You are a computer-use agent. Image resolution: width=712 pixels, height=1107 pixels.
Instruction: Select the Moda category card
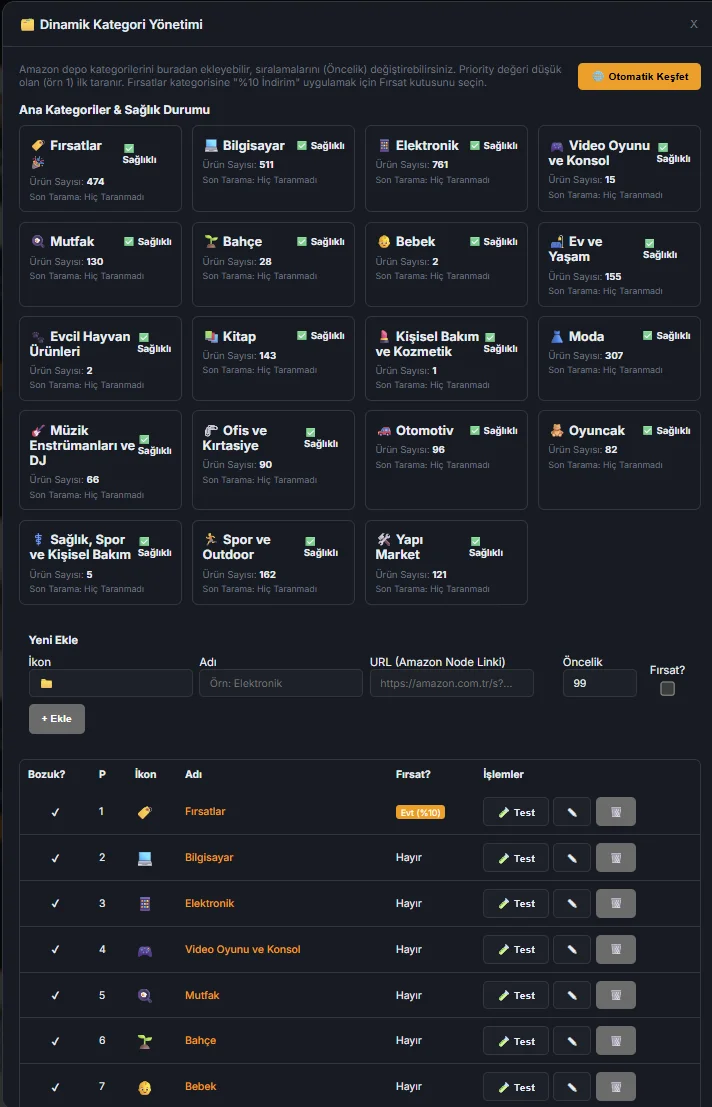[619, 359]
